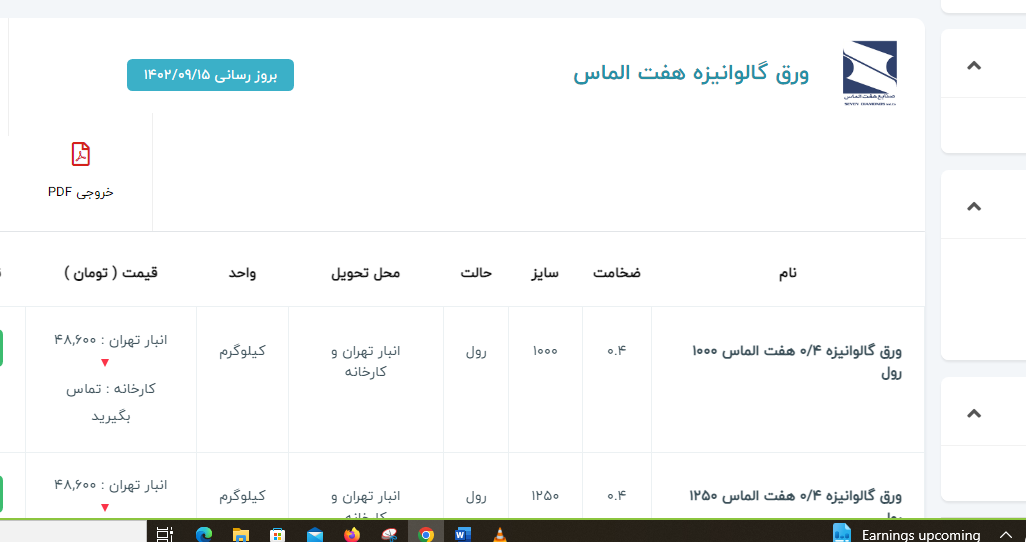Collapse the middle right sidebar panel
1026x542 pixels.
click(974, 207)
